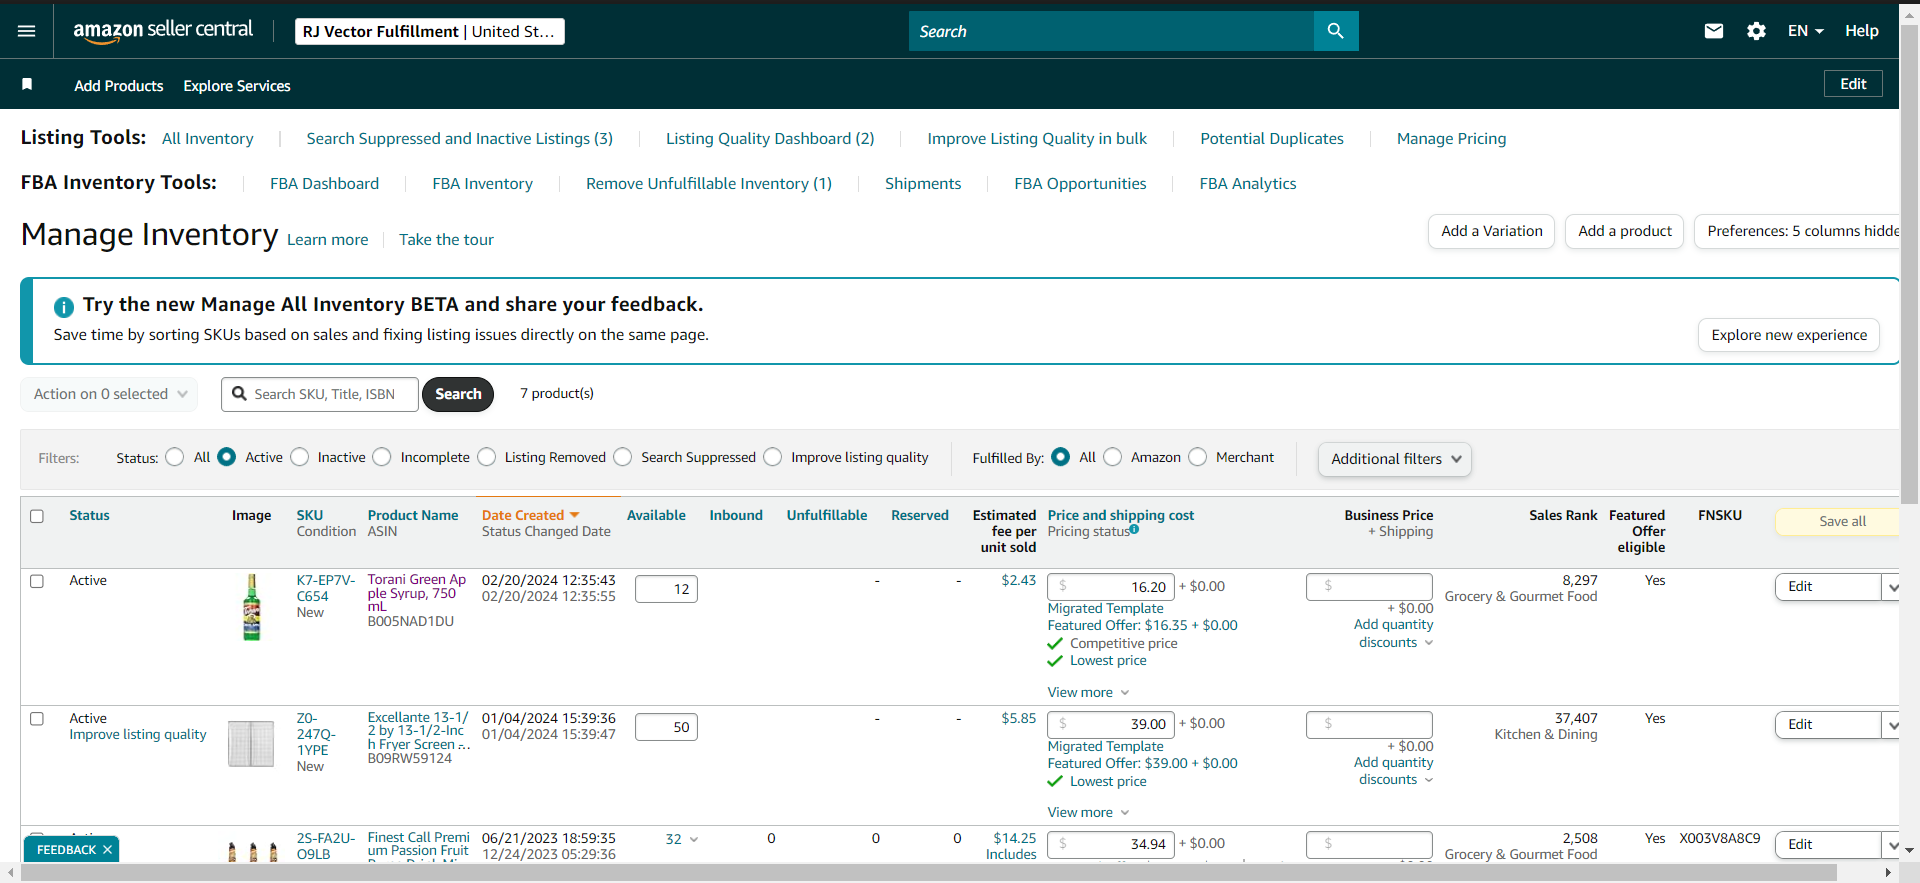
Task: Click the horizontal scrollbar at page bottom
Action: coord(928,873)
